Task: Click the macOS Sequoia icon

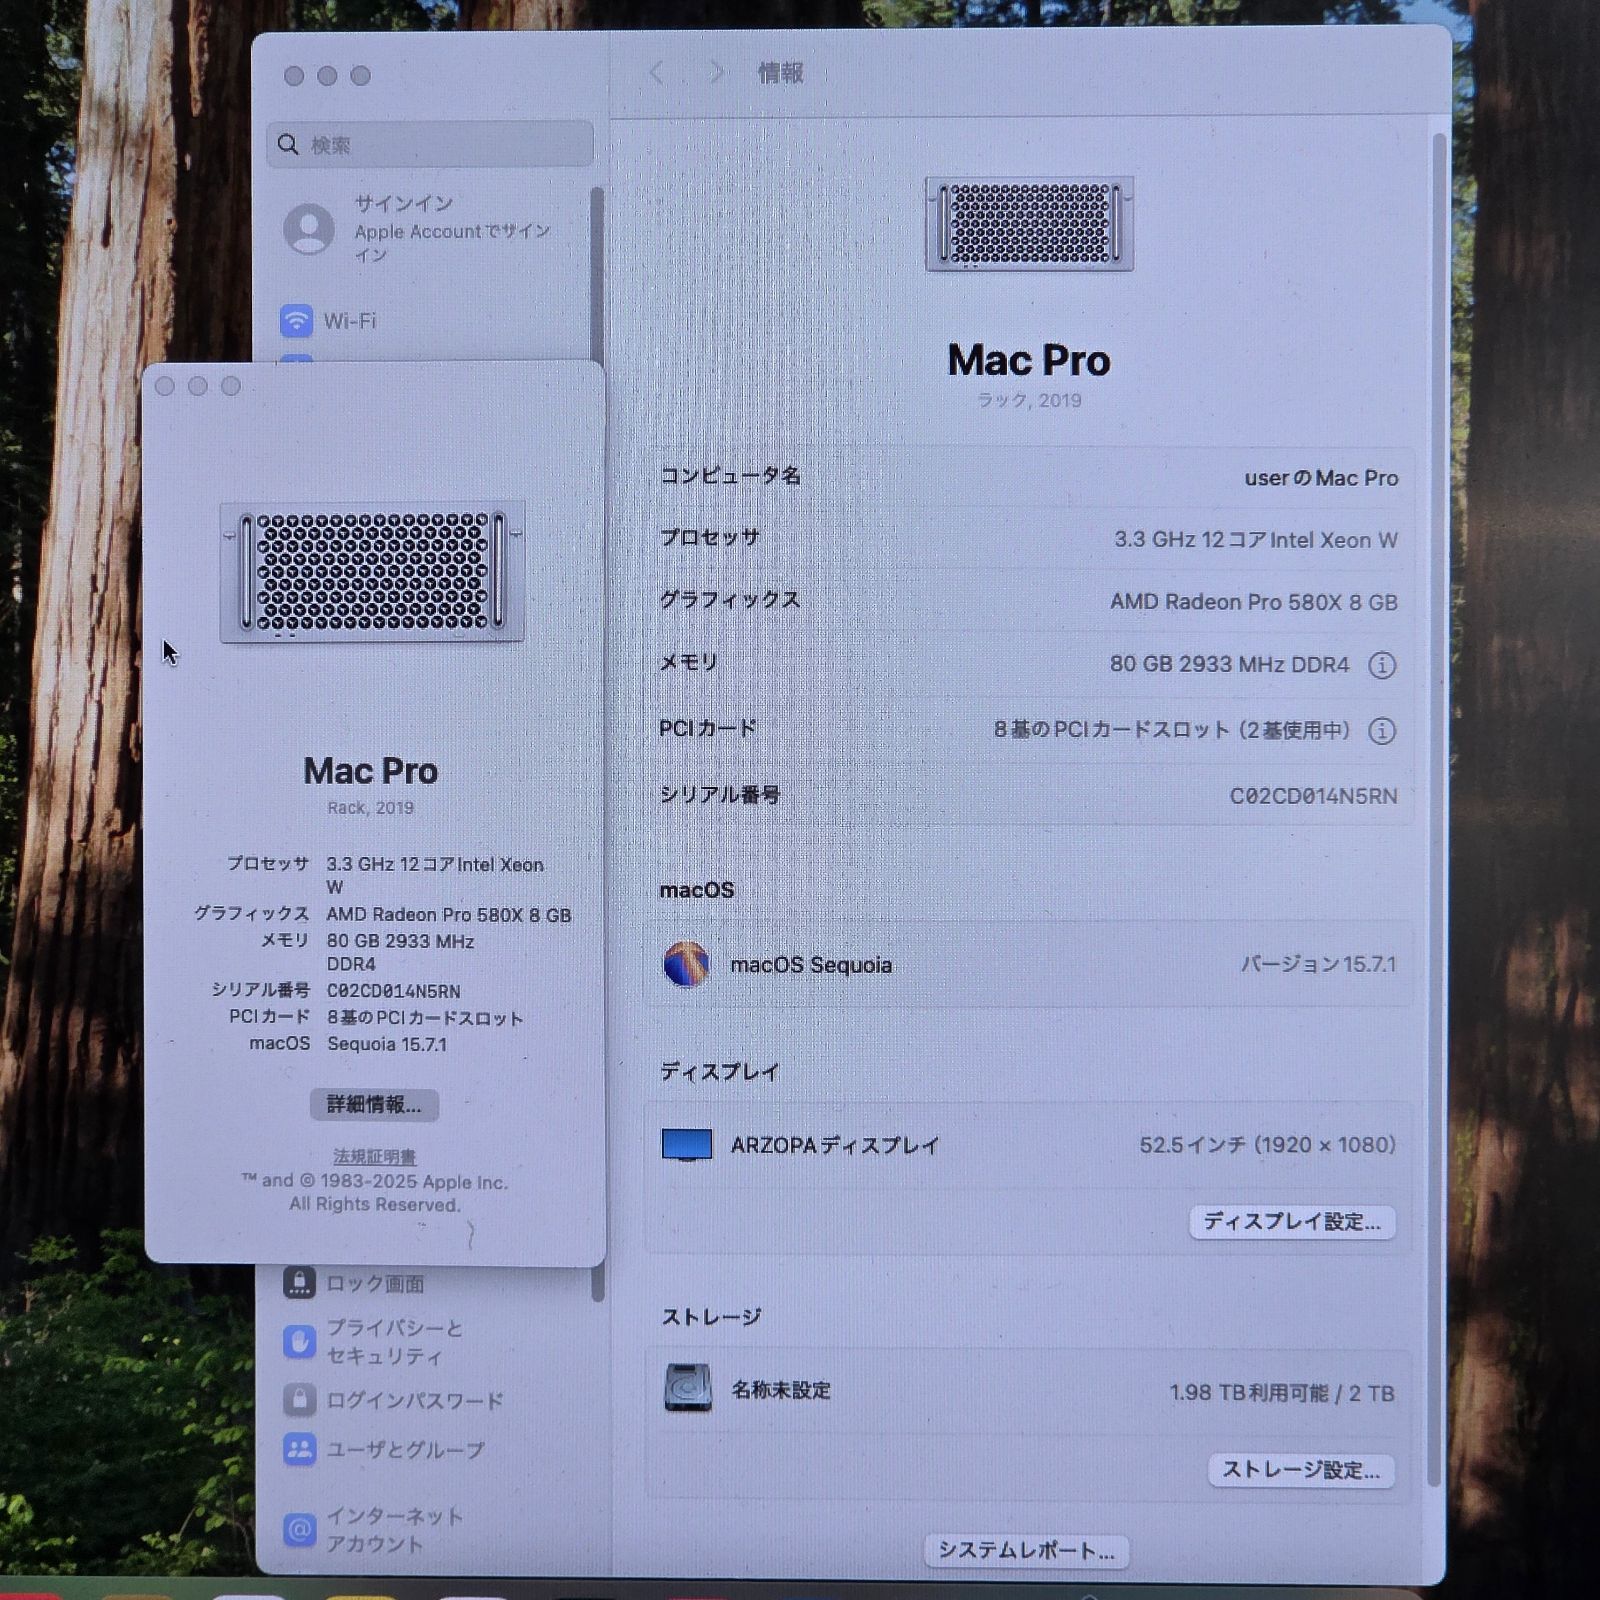Action: [686, 964]
